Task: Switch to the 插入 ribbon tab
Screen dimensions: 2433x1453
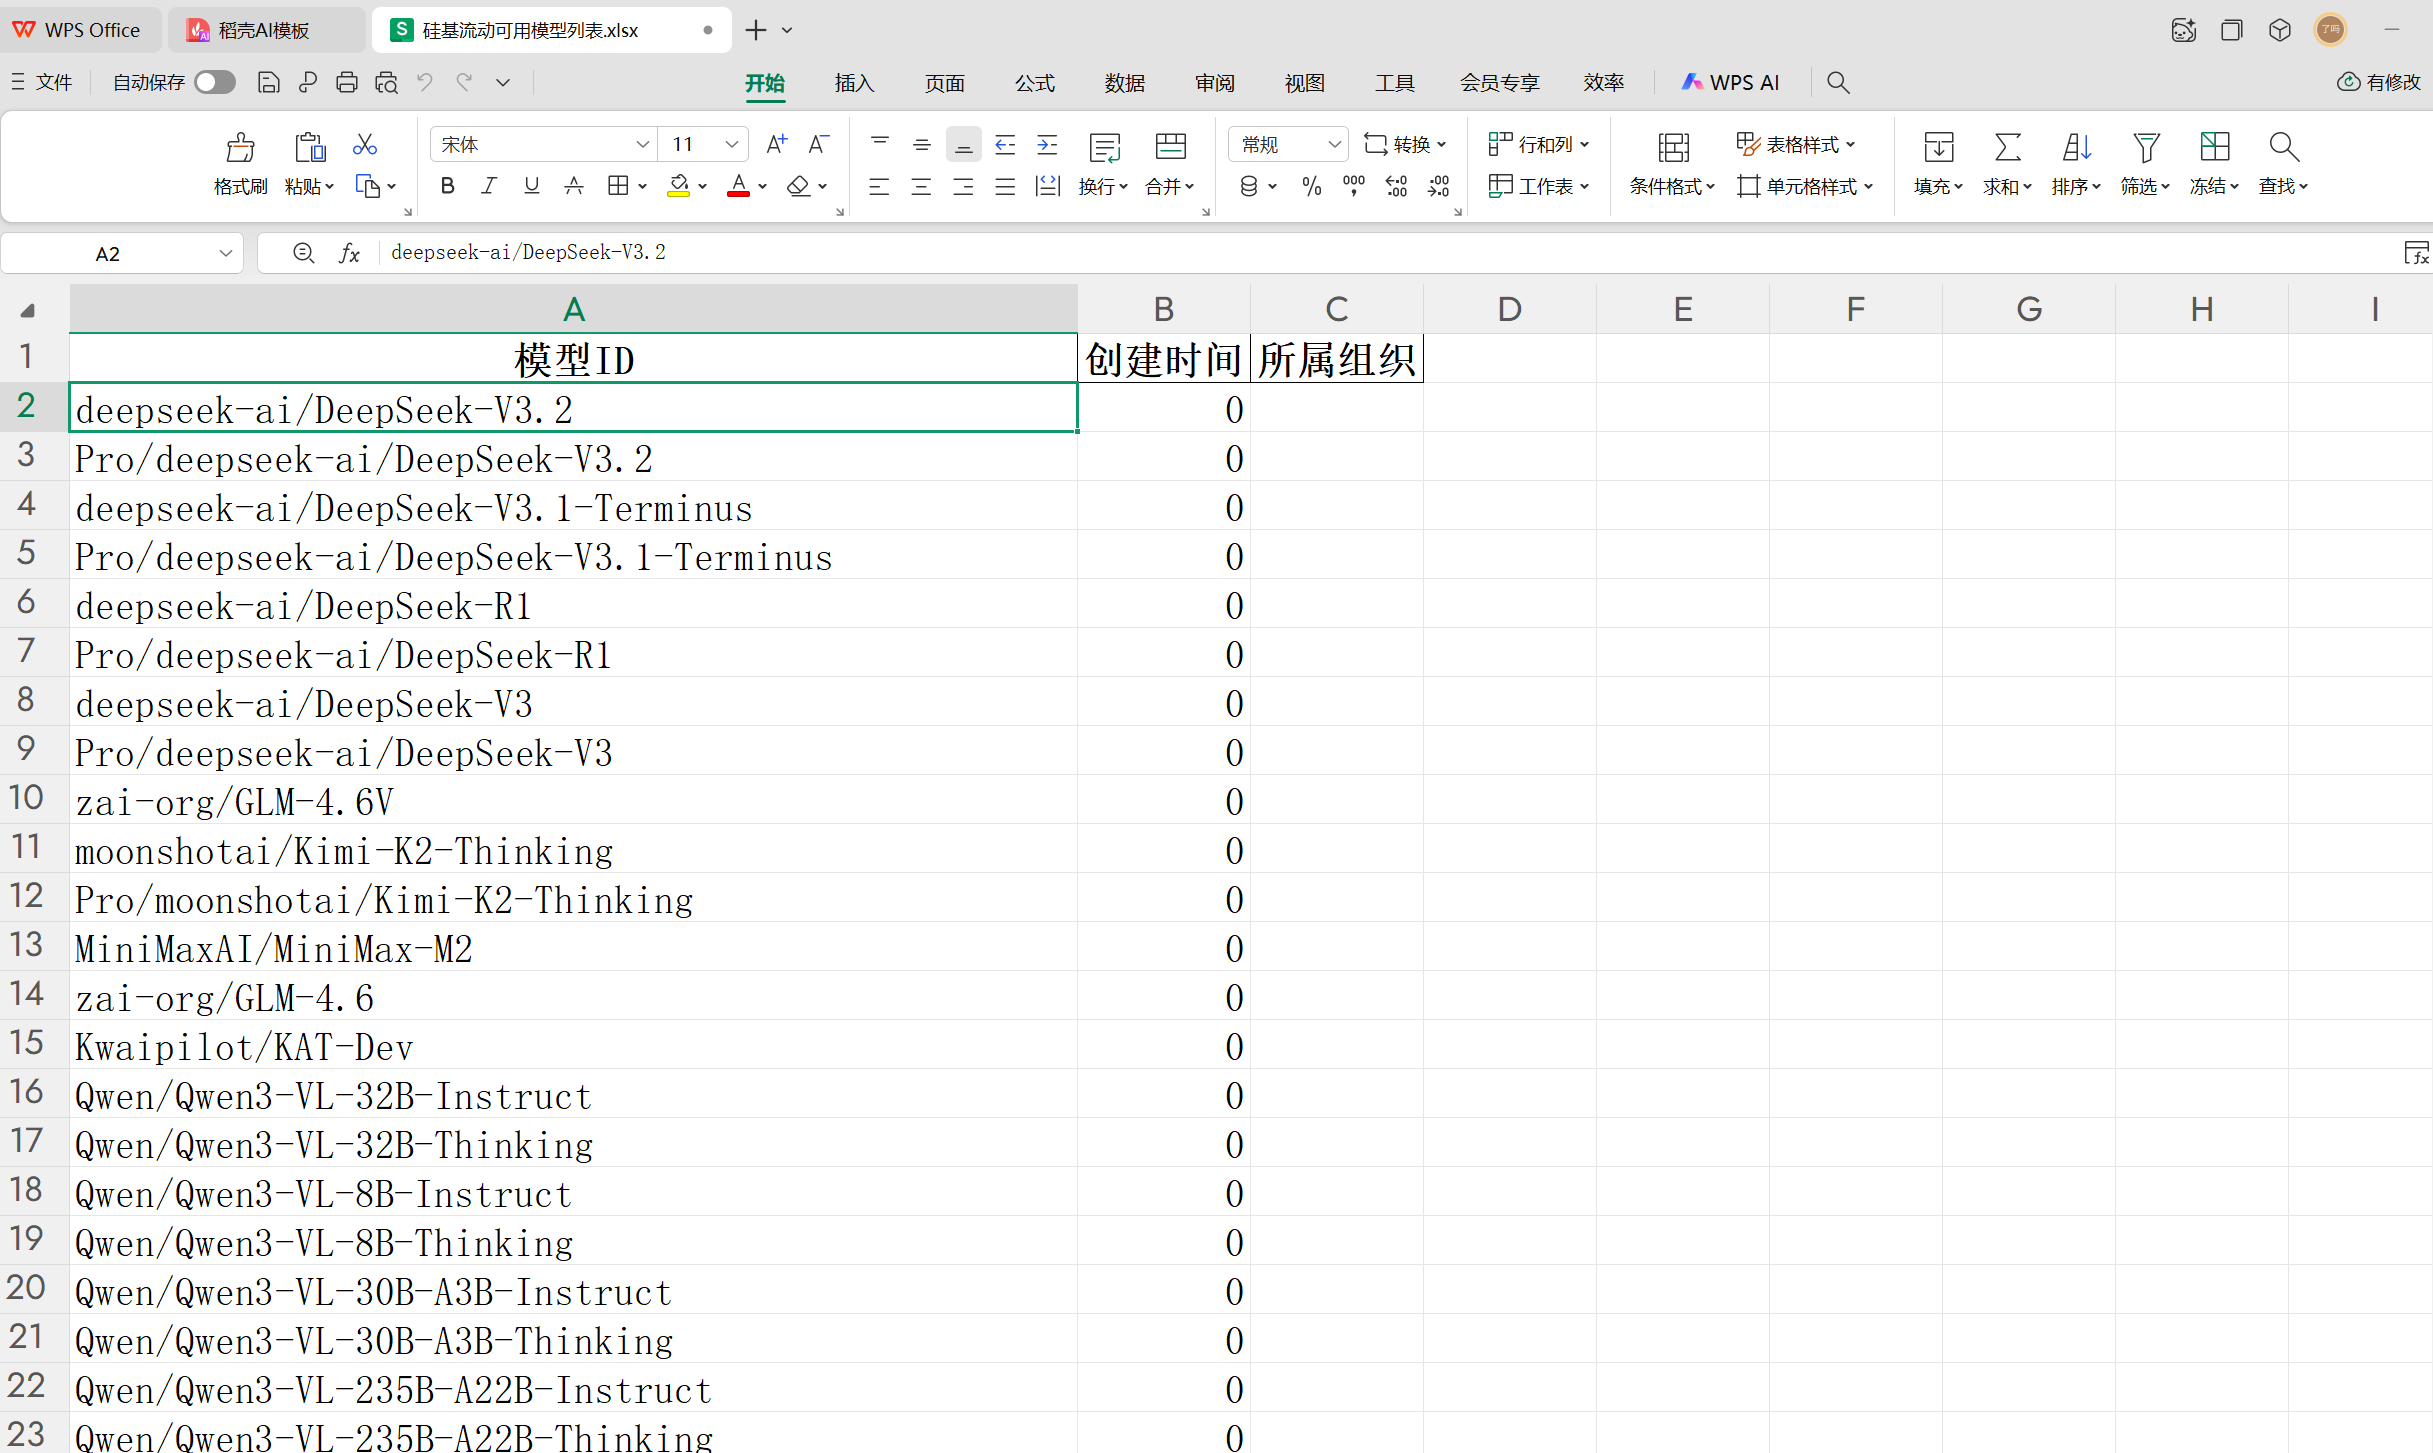Action: 854,83
